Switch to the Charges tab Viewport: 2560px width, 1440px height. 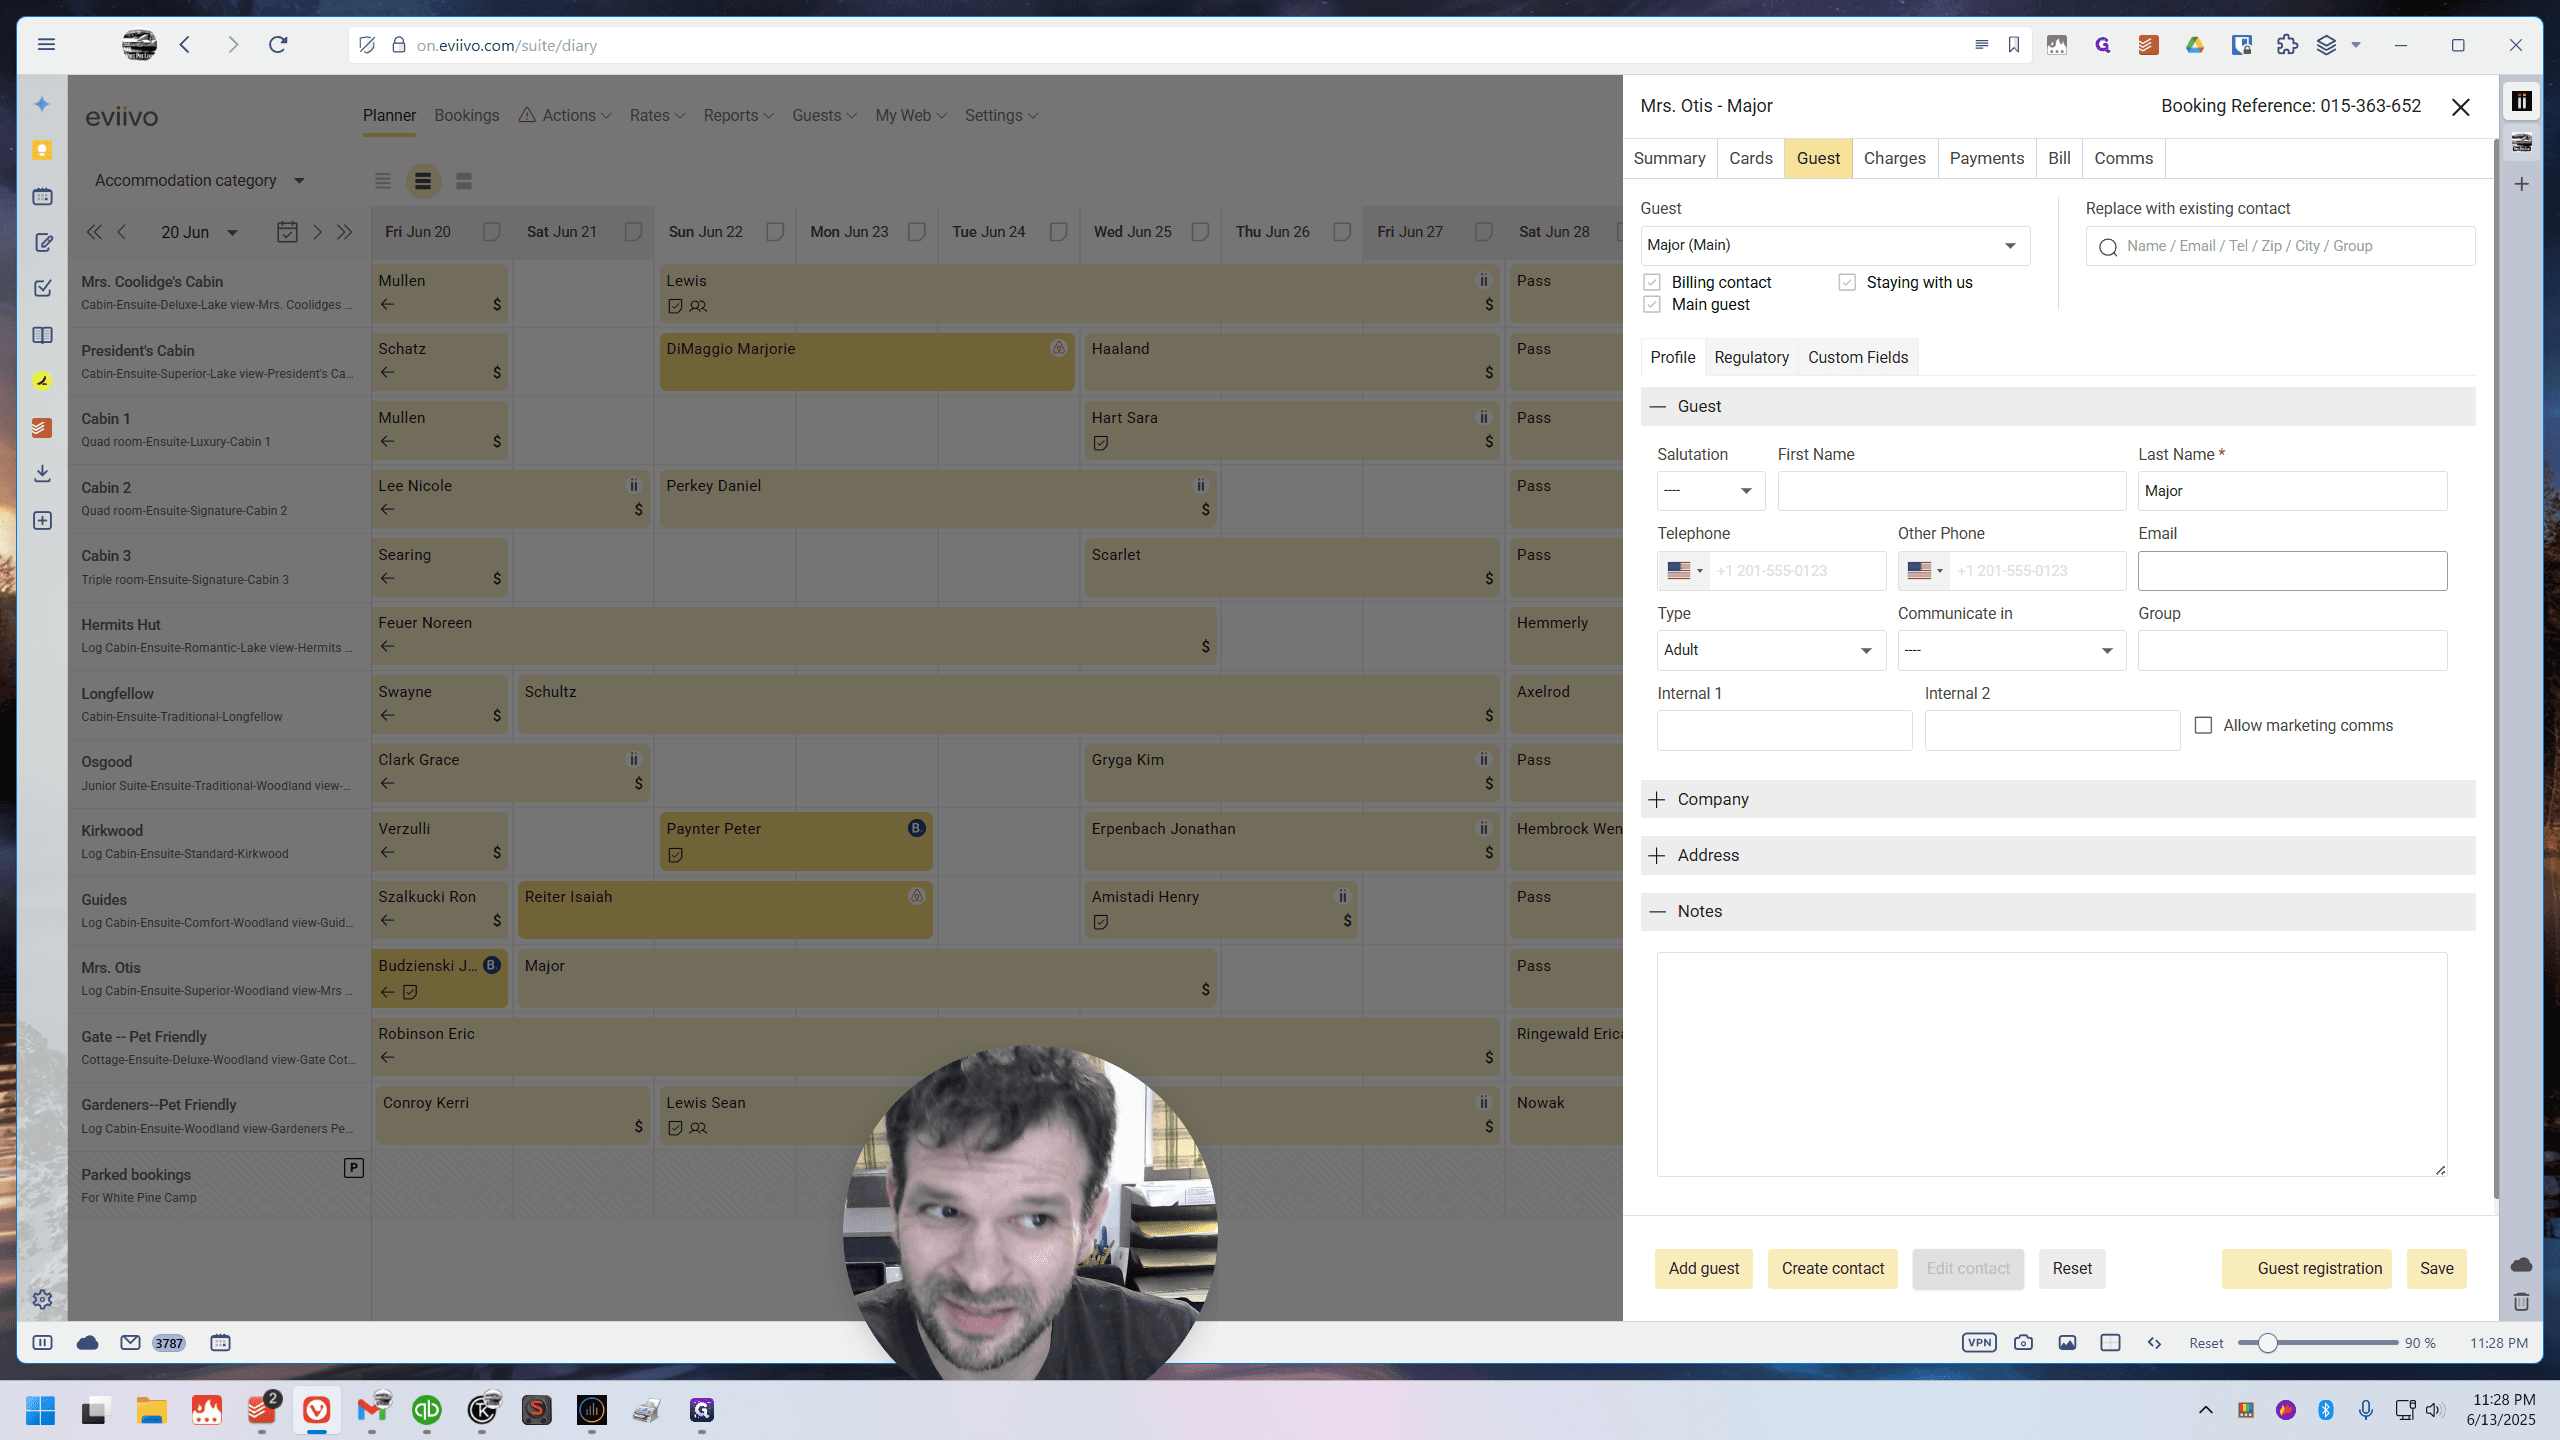pyautogui.click(x=1894, y=158)
